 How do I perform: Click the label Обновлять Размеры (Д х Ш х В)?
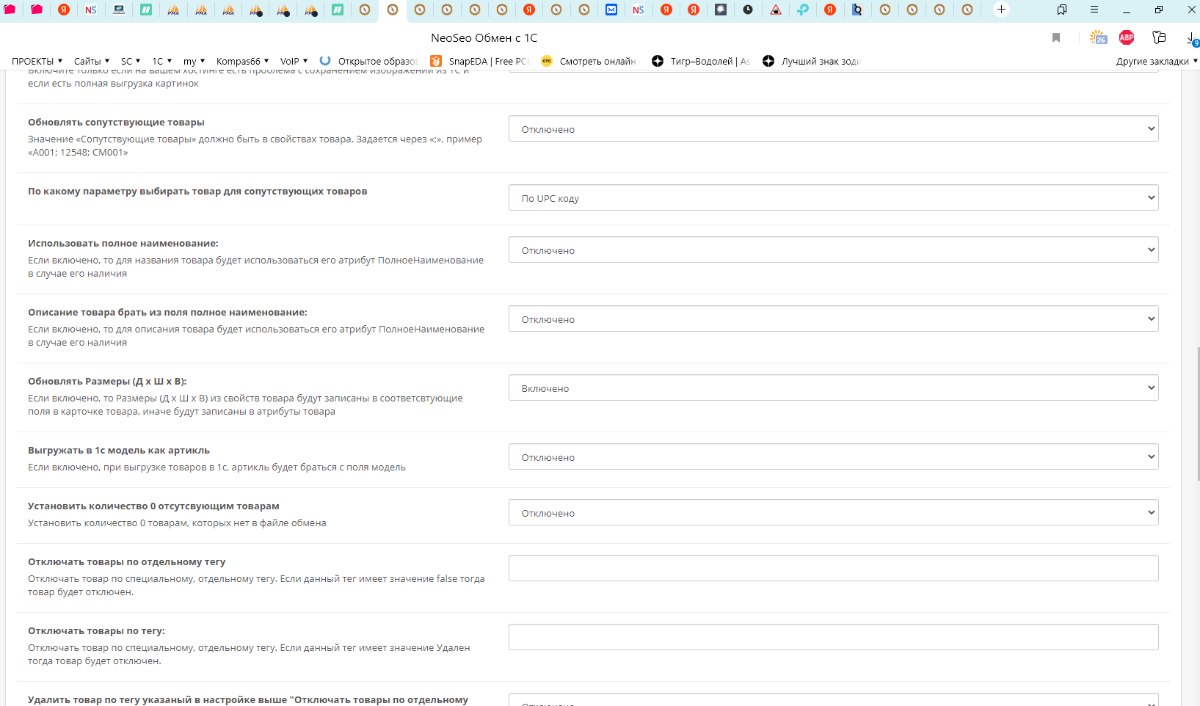pos(107,381)
